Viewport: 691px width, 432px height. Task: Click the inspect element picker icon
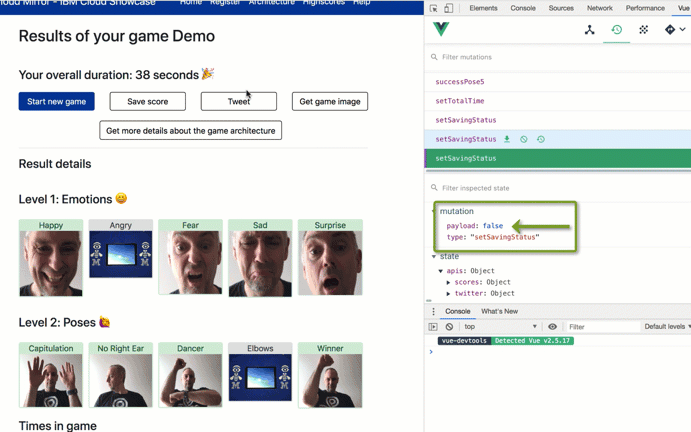(434, 8)
